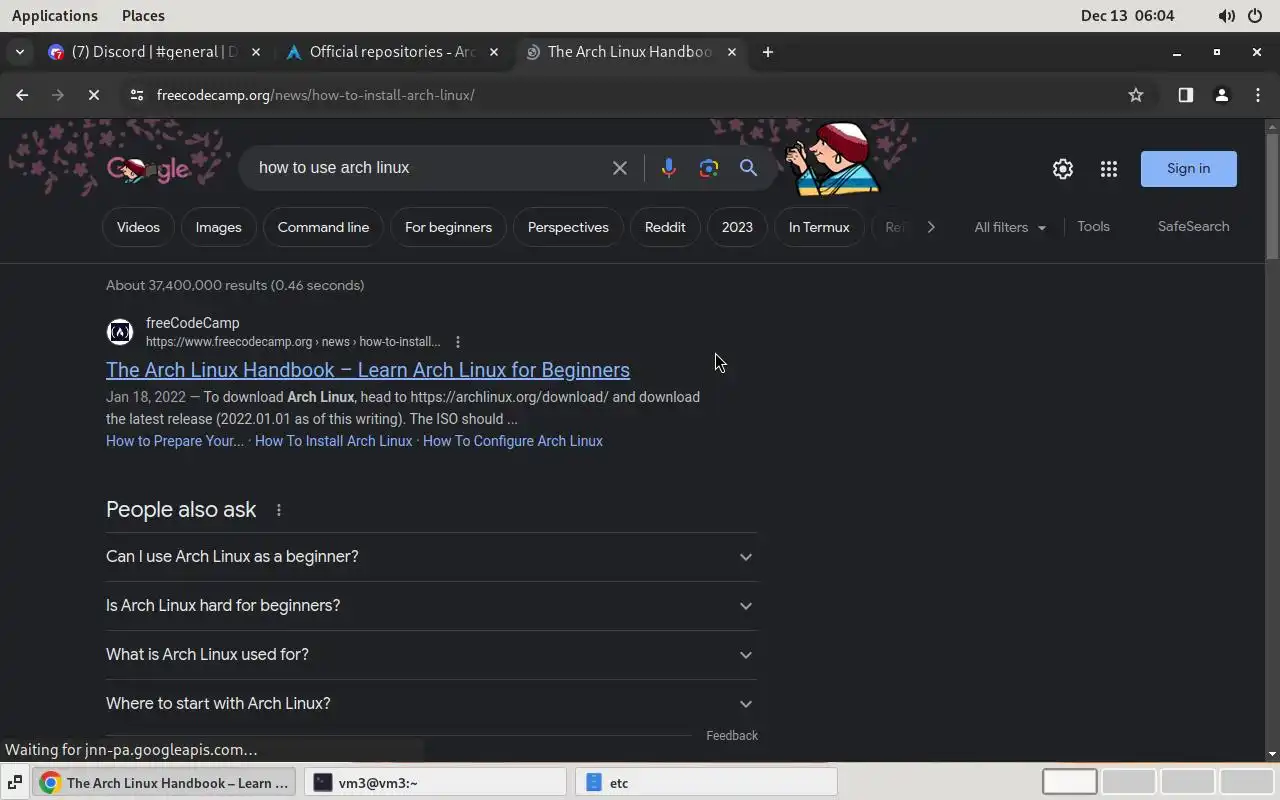Switch to the Discord #general tab
Viewport: 1280px width, 800px height.
[x=156, y=52]
